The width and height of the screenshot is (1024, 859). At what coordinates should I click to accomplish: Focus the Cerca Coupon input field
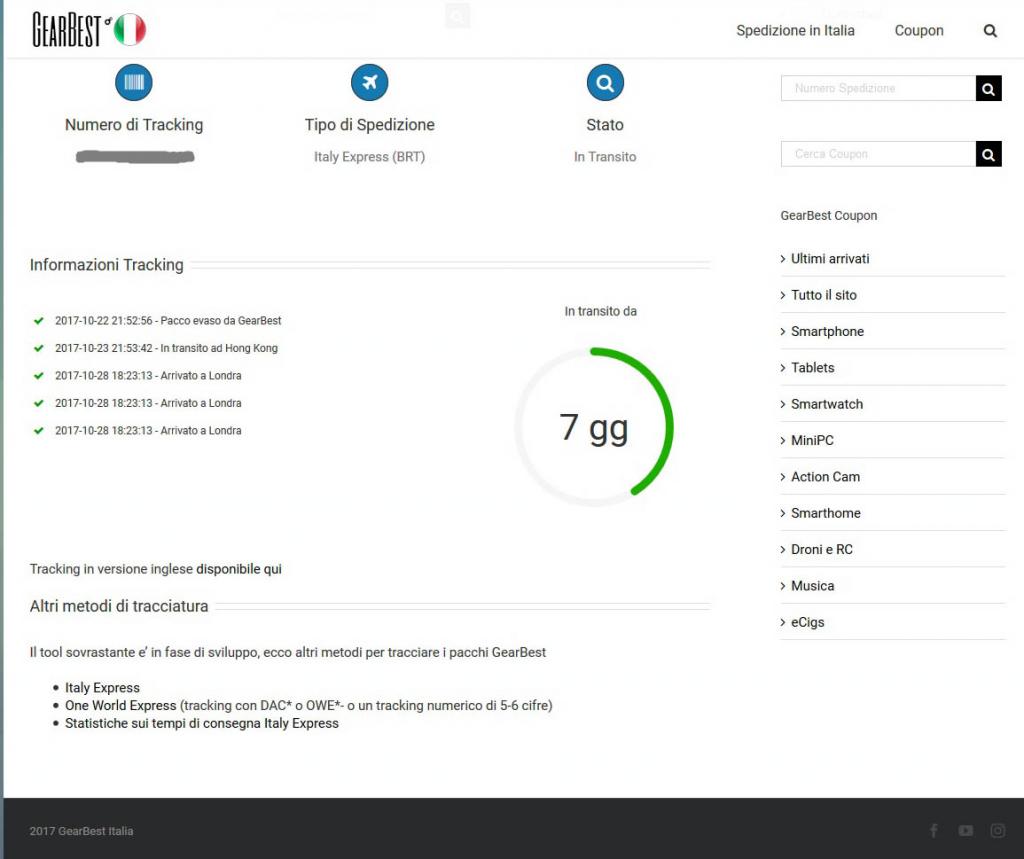pos(877,154)
